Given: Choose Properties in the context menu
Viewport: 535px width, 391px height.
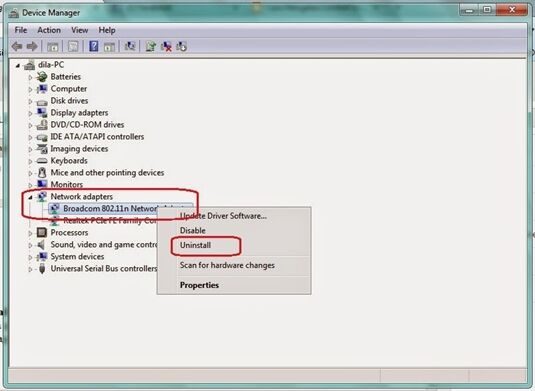Looking at the screenshot, I should click(199, 285).
